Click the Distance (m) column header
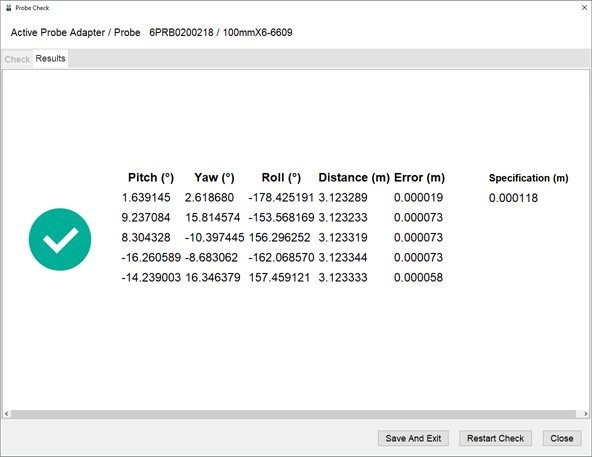Viewport: 592px width, 457px height. tap(354, 178)
